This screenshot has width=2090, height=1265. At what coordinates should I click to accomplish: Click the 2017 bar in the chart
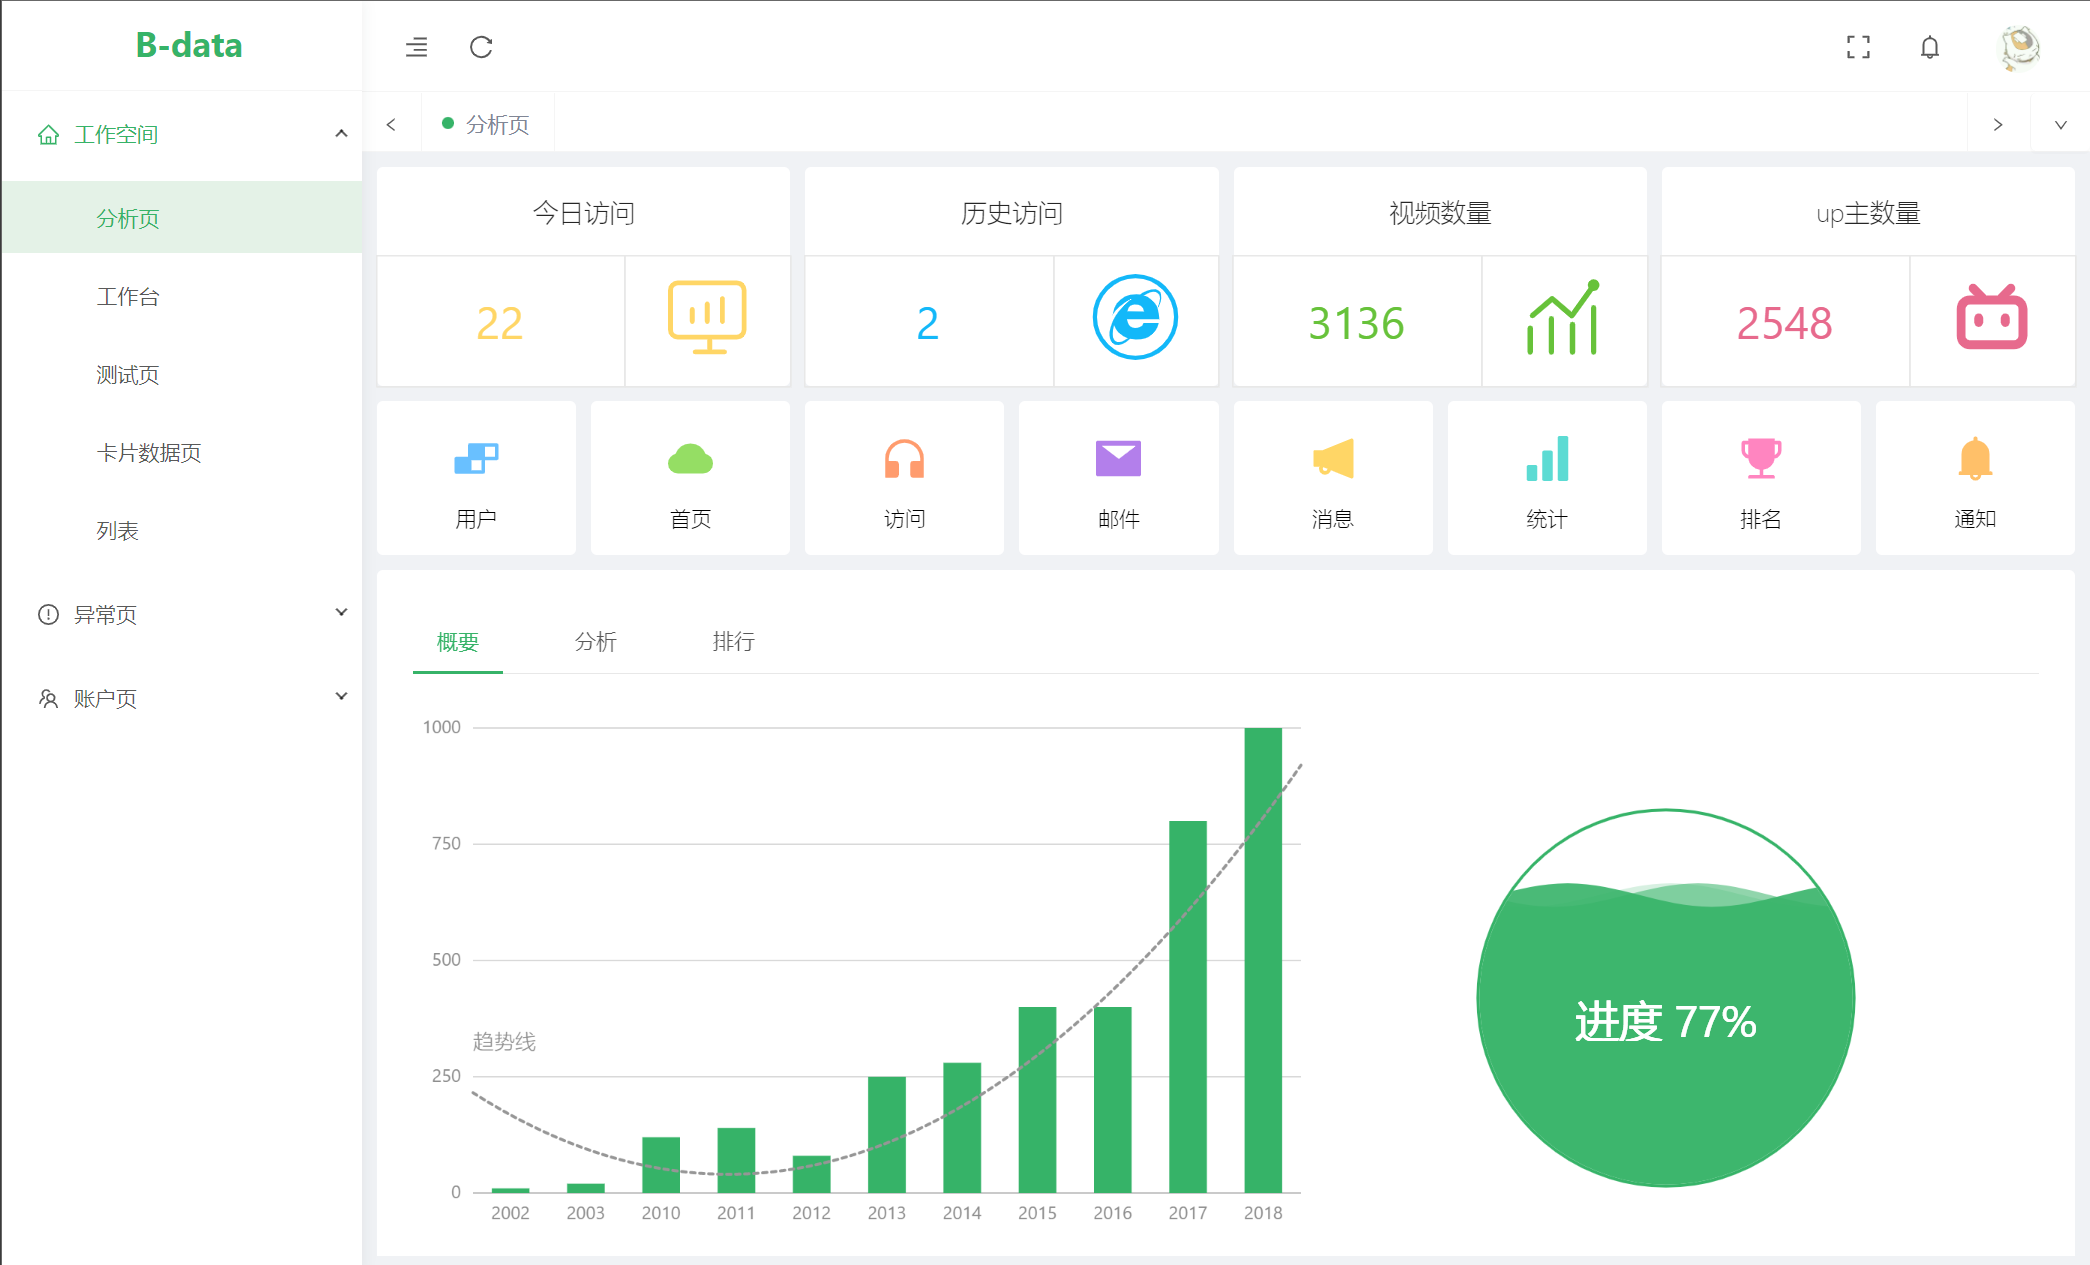(1188, 1007)
